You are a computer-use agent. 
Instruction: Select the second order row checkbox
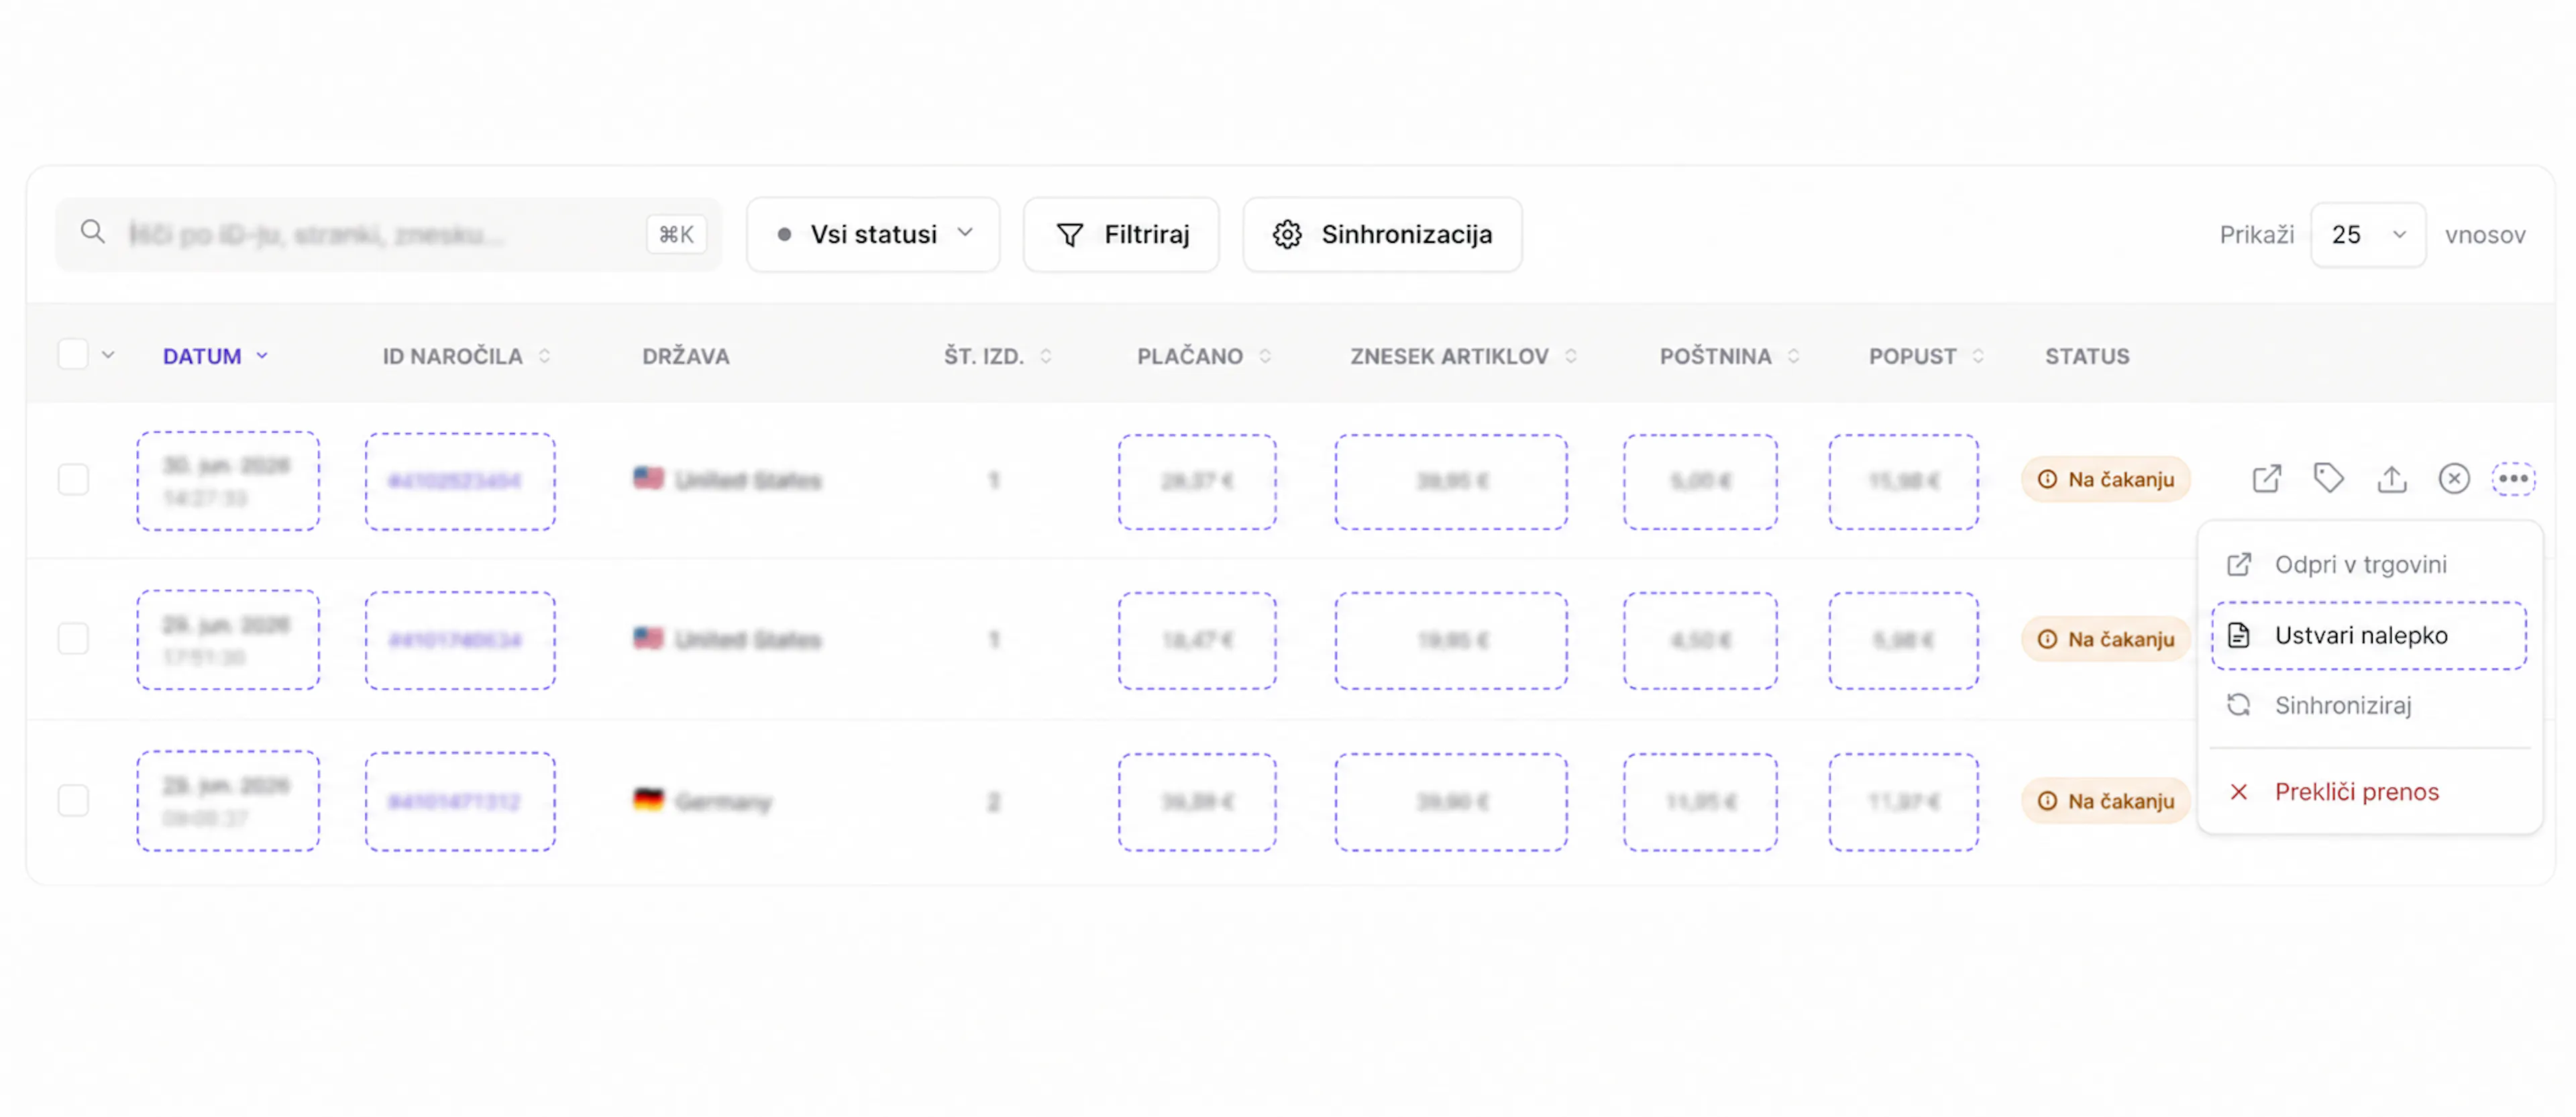click(73, 639)
